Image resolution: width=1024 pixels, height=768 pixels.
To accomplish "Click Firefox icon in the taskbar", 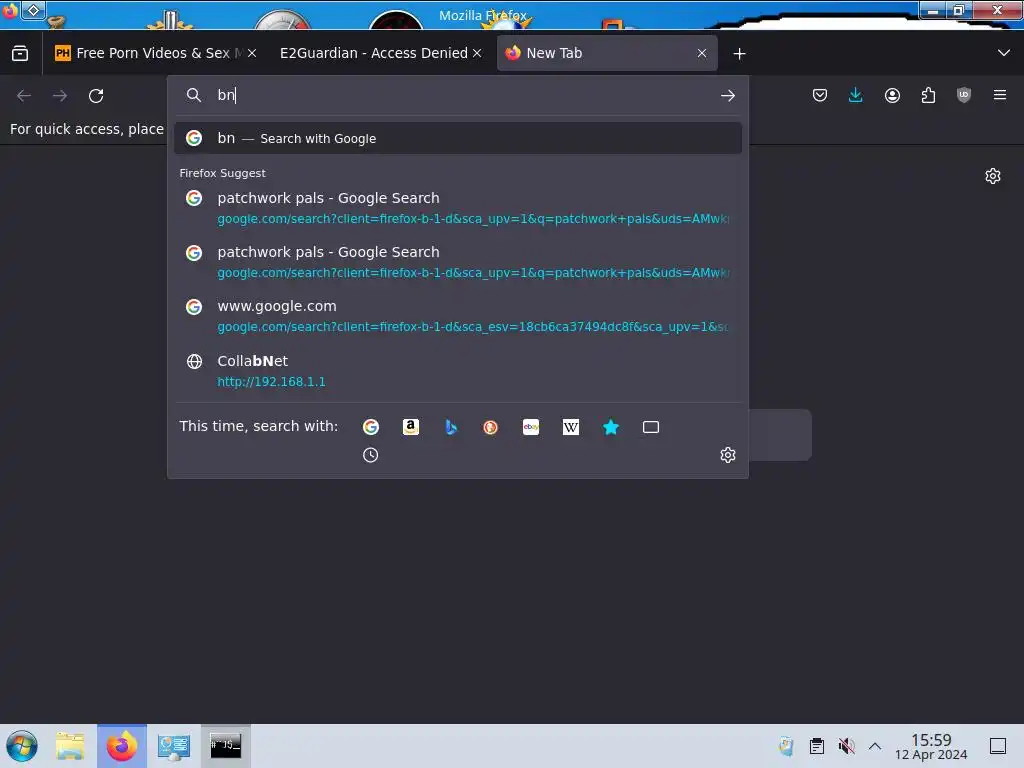I will point(122,746).
